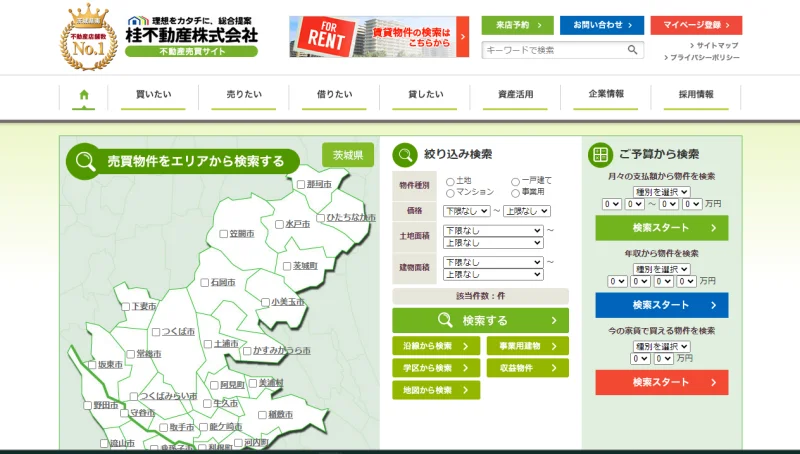Select the 一戸建て radio button
Viewport: 800px width, 454px height.
pyautogui.click(x=515, y=182)
